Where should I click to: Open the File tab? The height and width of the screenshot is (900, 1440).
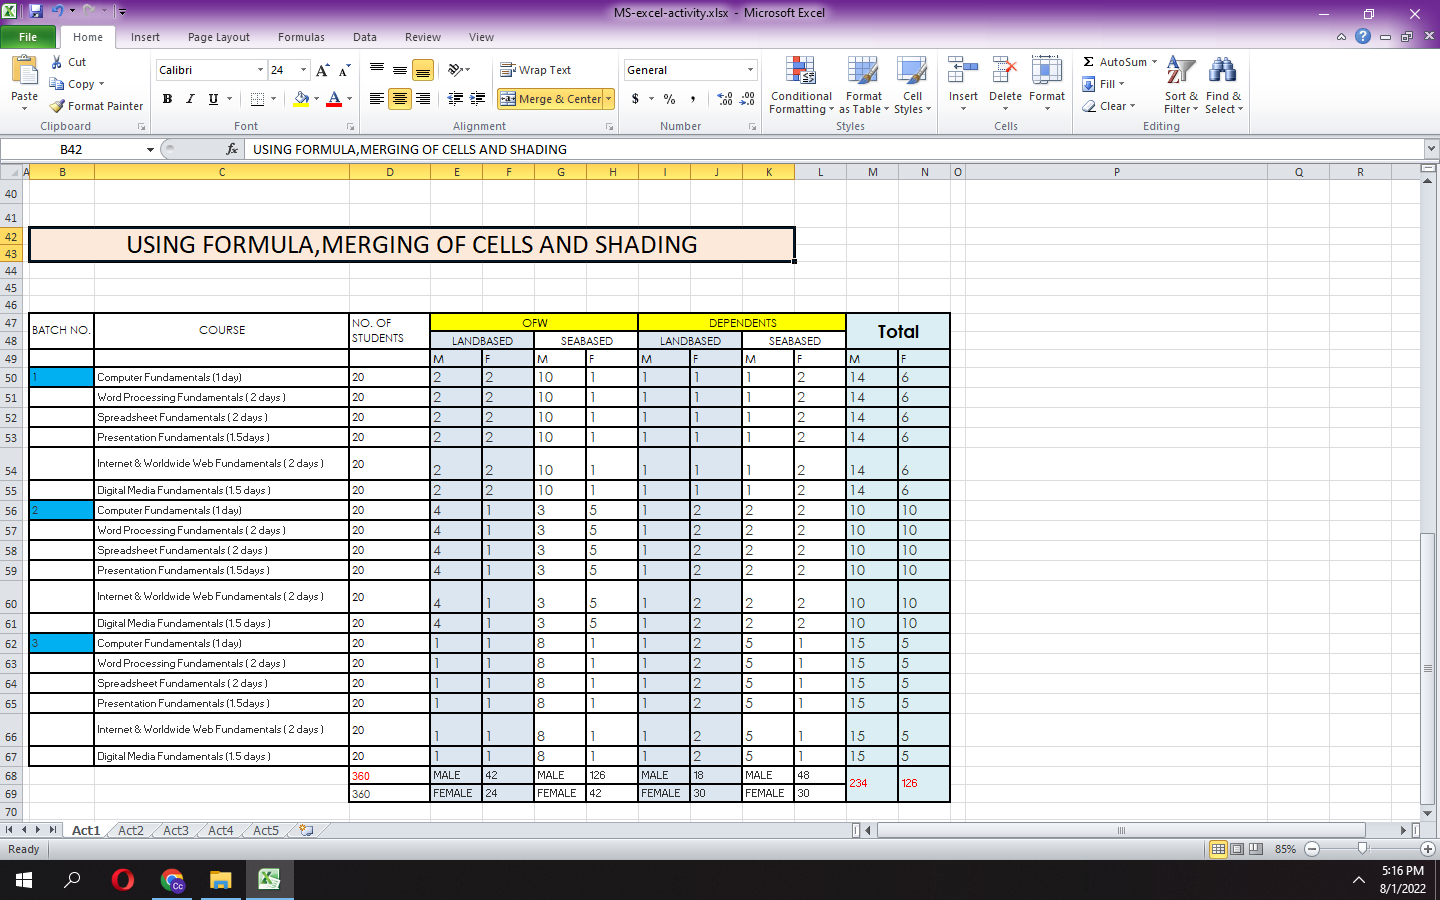click(x=28, y=37)
